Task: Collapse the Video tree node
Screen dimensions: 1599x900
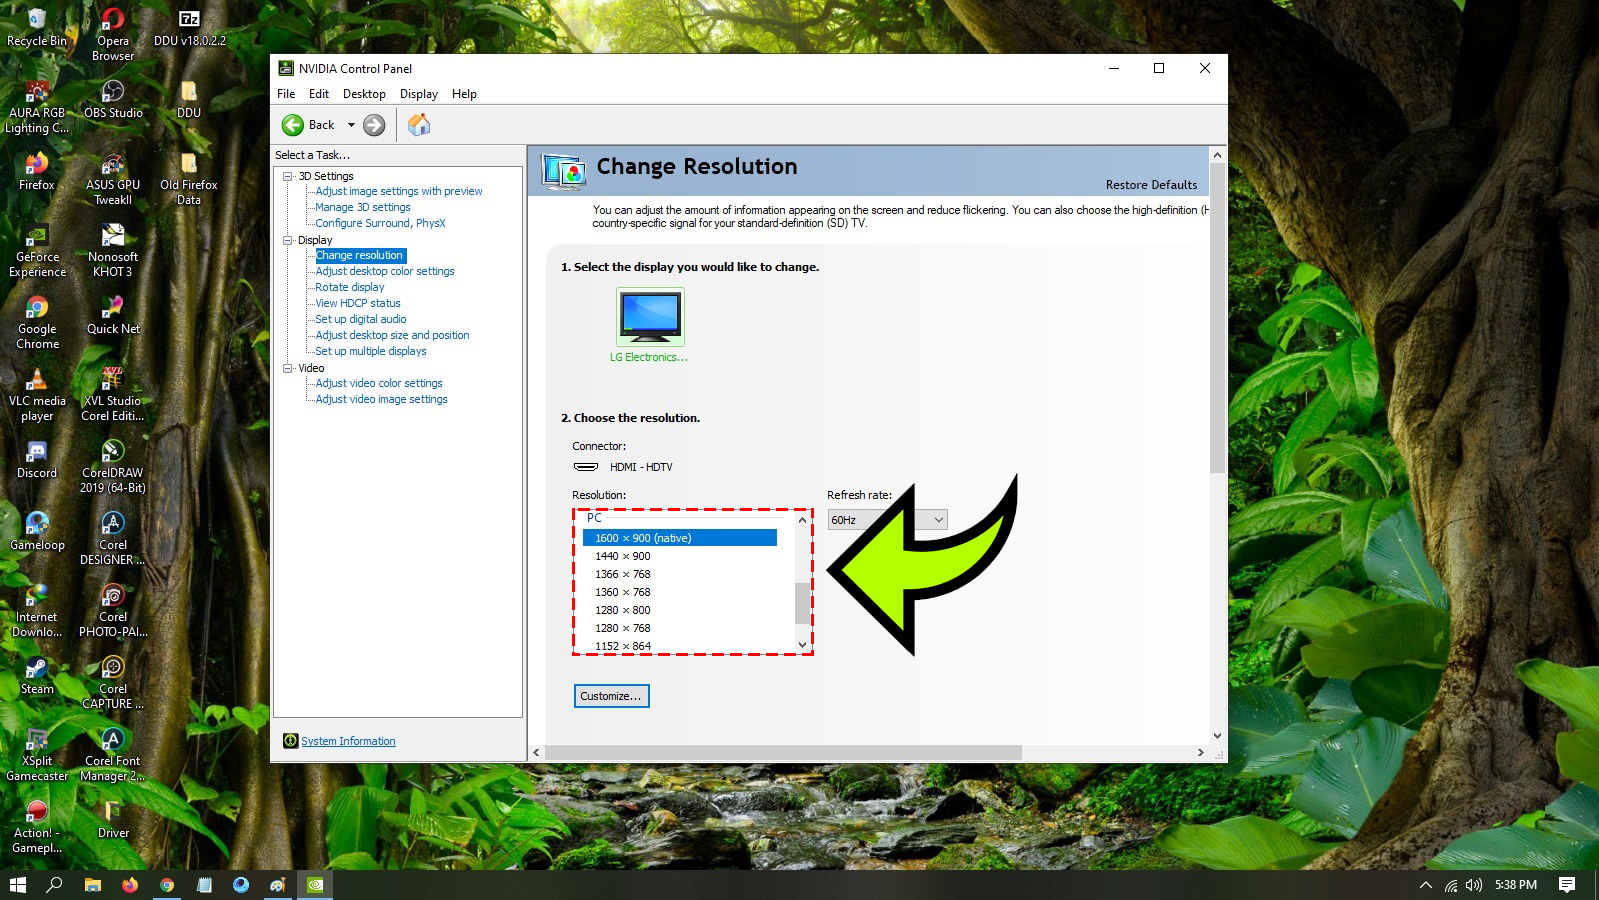Action: 288,368
